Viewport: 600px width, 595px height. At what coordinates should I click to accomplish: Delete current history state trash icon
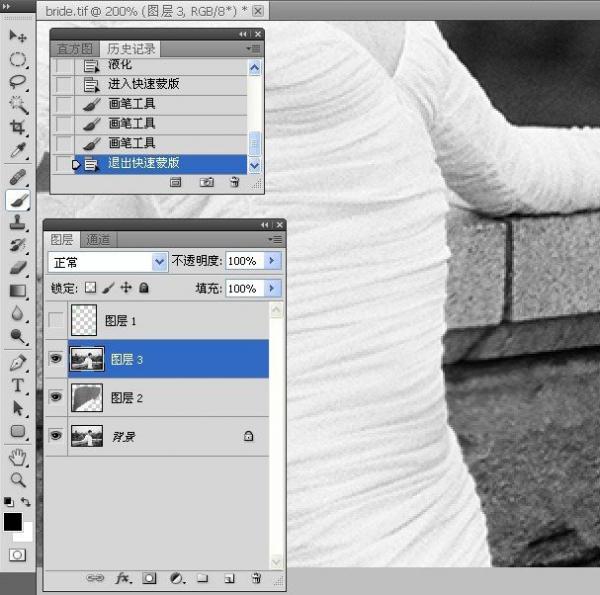point(235,182)
